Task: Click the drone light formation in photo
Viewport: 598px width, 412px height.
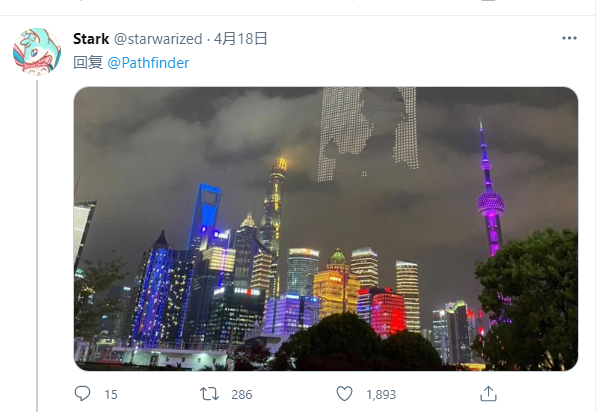Action: tap(367, 134)
